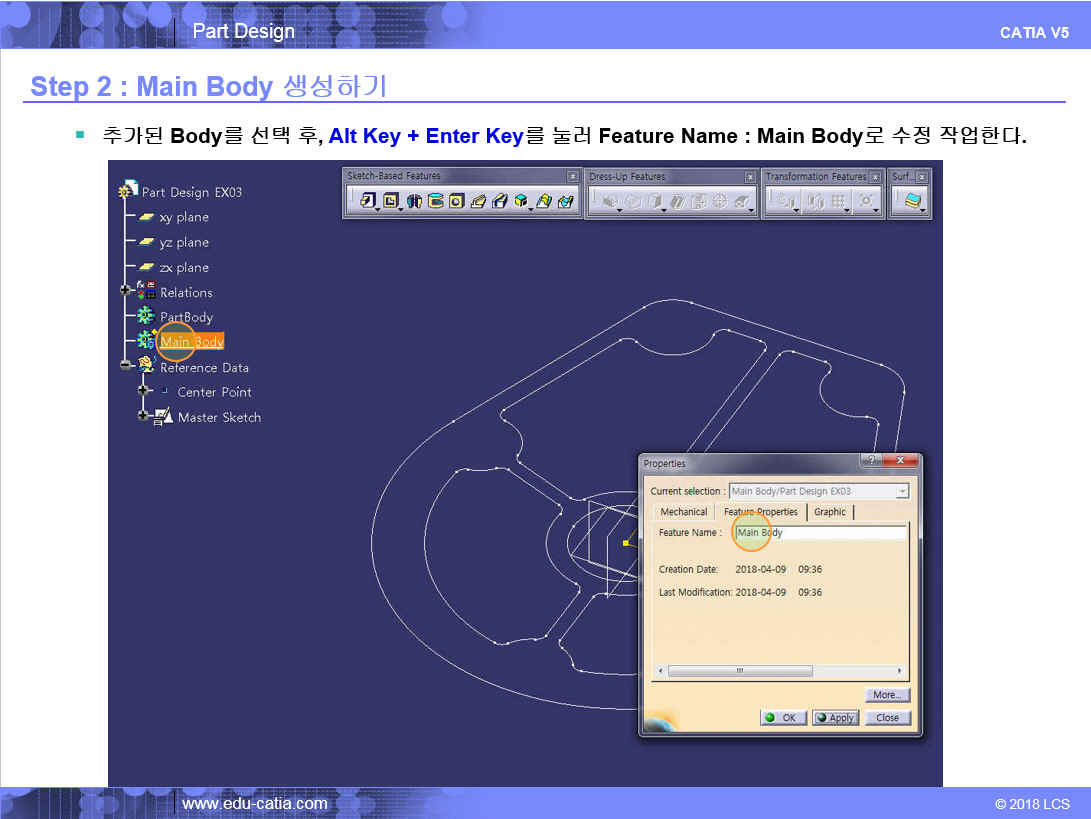Click Apply in Properties dialog
Image resolution: width=1091 pixels, height=819 pixels.
pyautogui.click(x=836, y=717)
